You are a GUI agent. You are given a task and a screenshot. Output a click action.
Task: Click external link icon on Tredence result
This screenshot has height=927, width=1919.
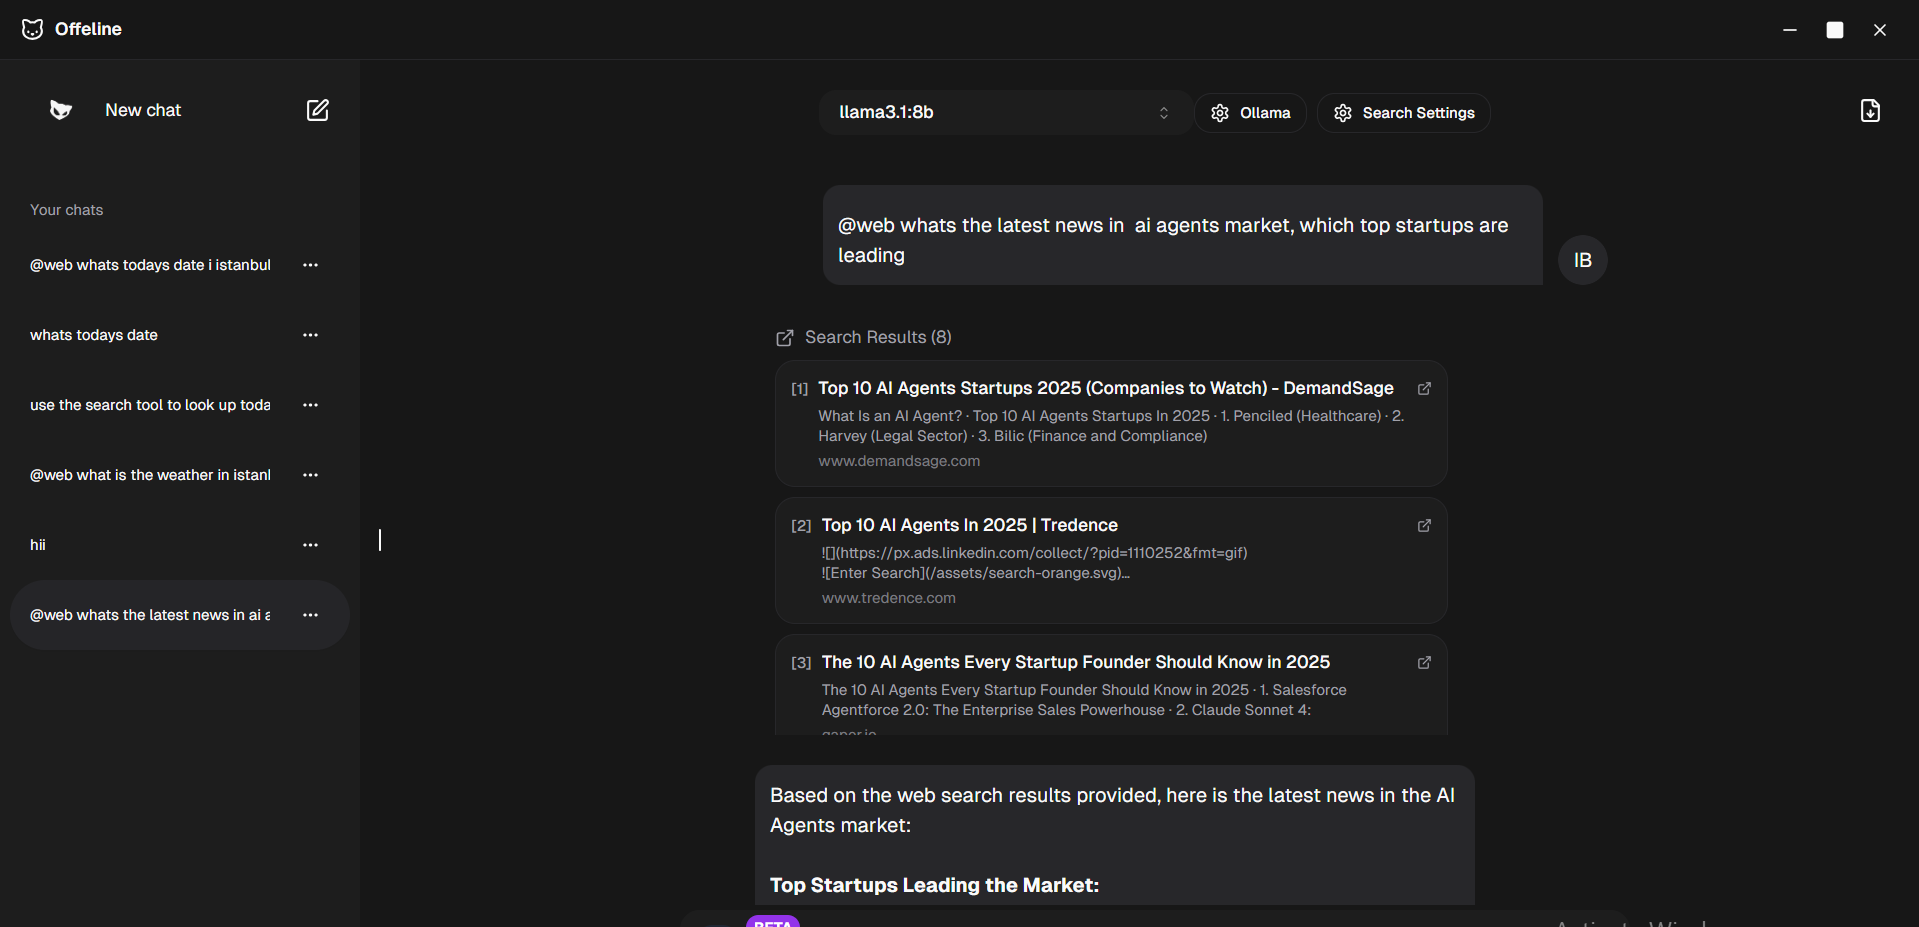1424,525
